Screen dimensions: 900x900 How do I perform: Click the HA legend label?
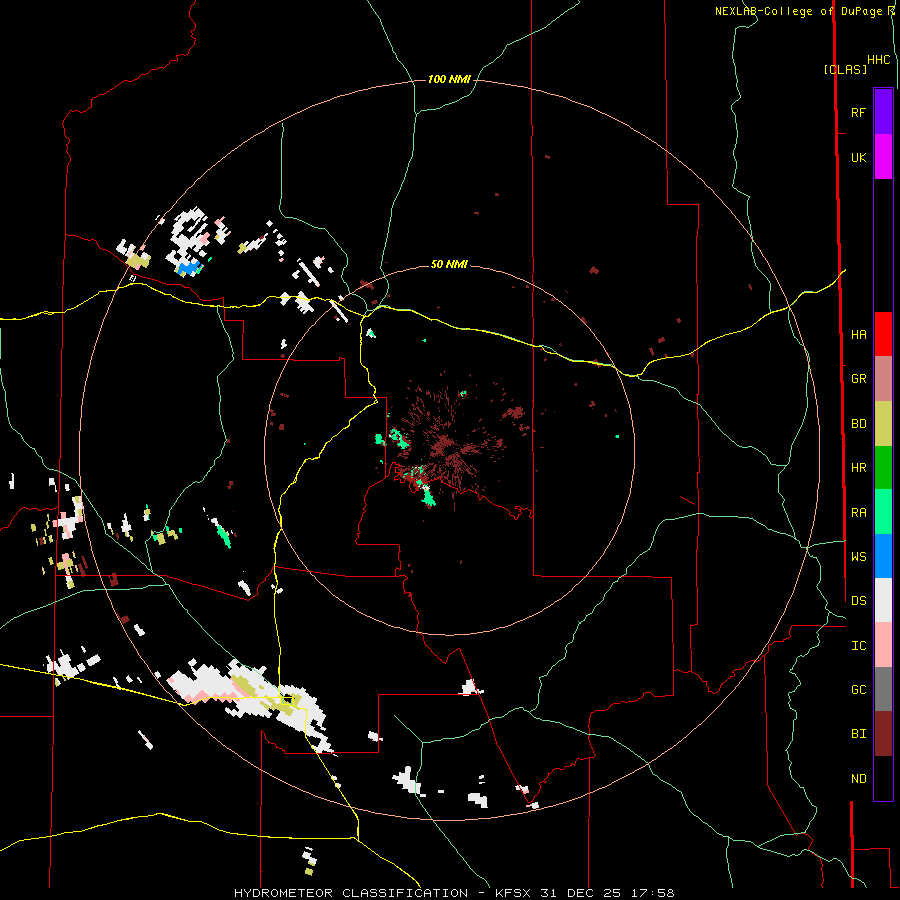pyautogui.click(x=858, y=335)
